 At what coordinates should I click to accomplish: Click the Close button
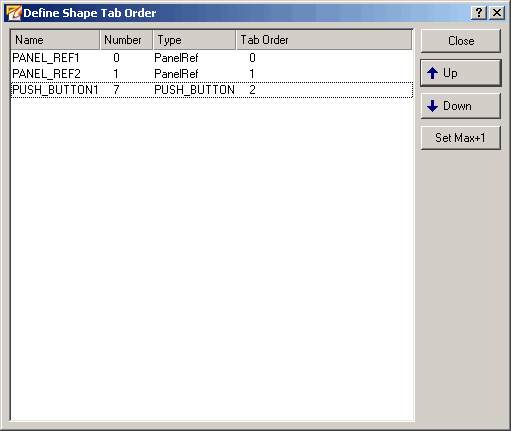[x=461, y=41]
